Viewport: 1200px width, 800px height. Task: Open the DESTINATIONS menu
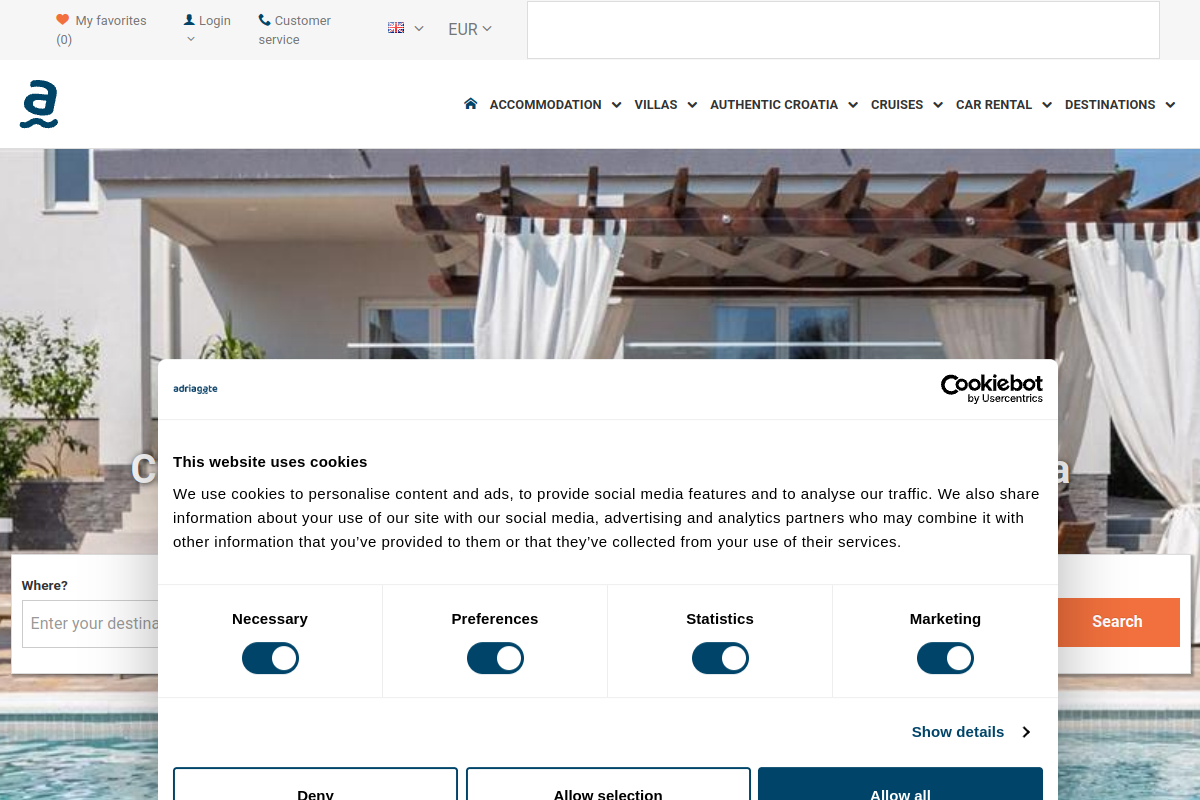coord(1110,105)
